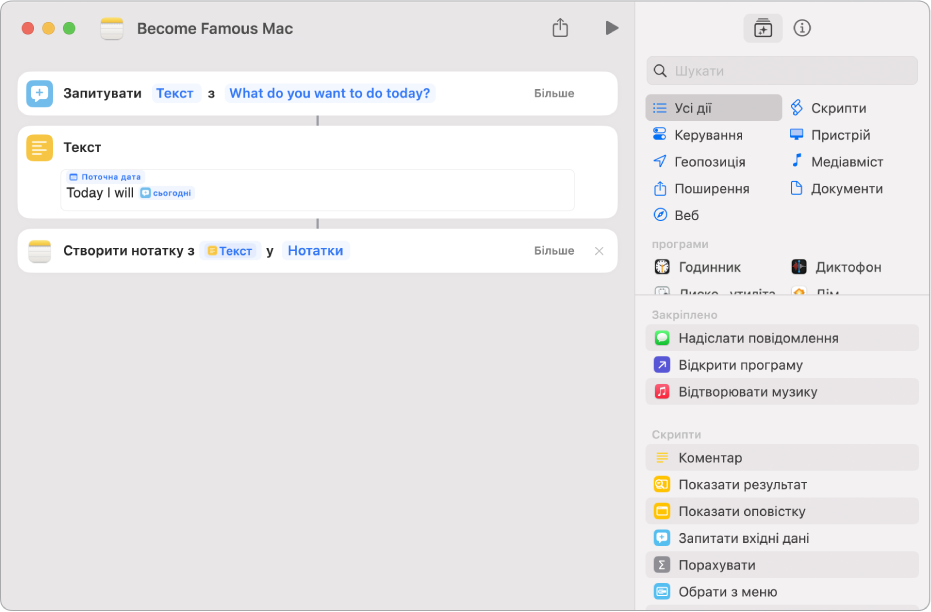Viewport: 931px width, 612px height.
Task: Click inside the 'Today I will' text field
Action: click(318, 190)
